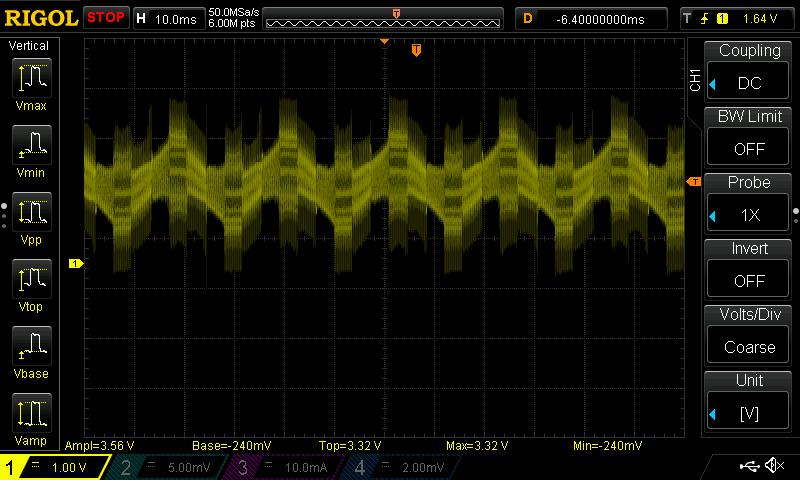Click the orange trigger position T marker
800x480 pixels.
click(x=416, y=50)
